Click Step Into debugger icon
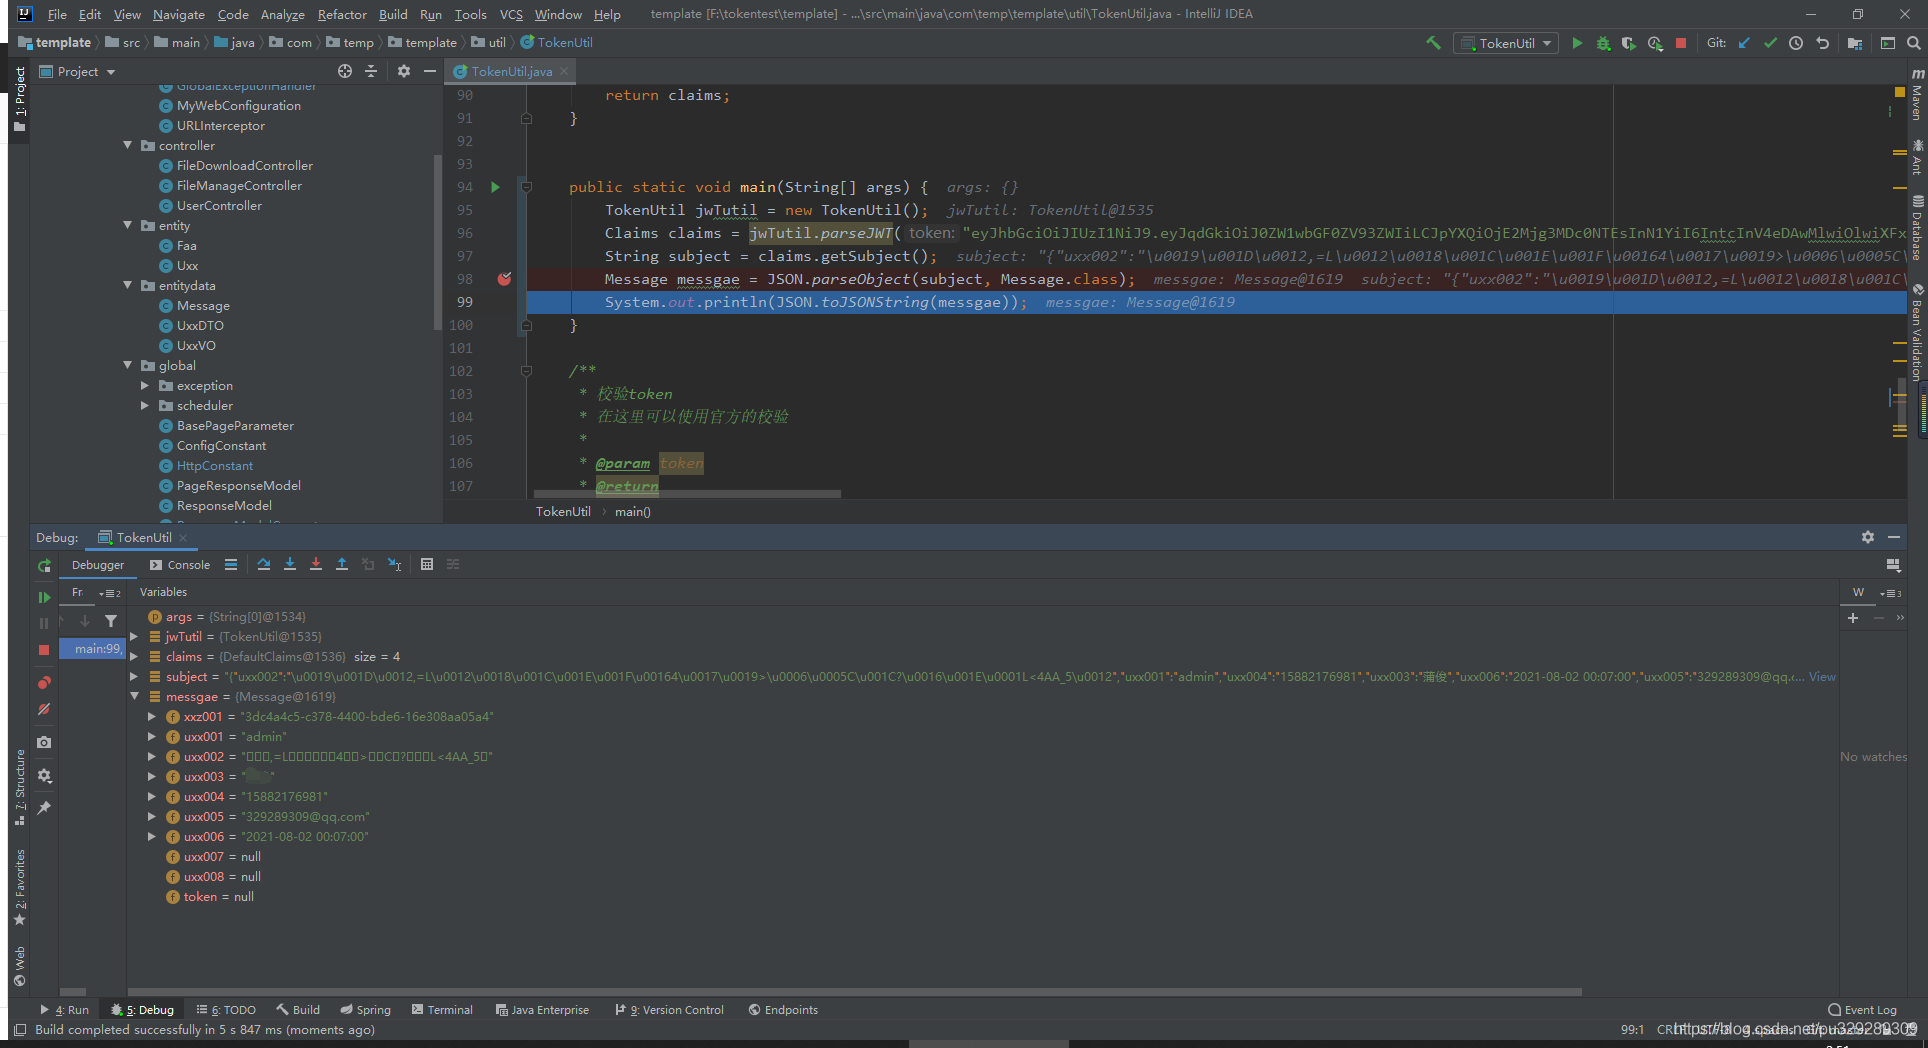Screen dimensions: 1928x1048 pyautogui.click(x=290, y=565)
